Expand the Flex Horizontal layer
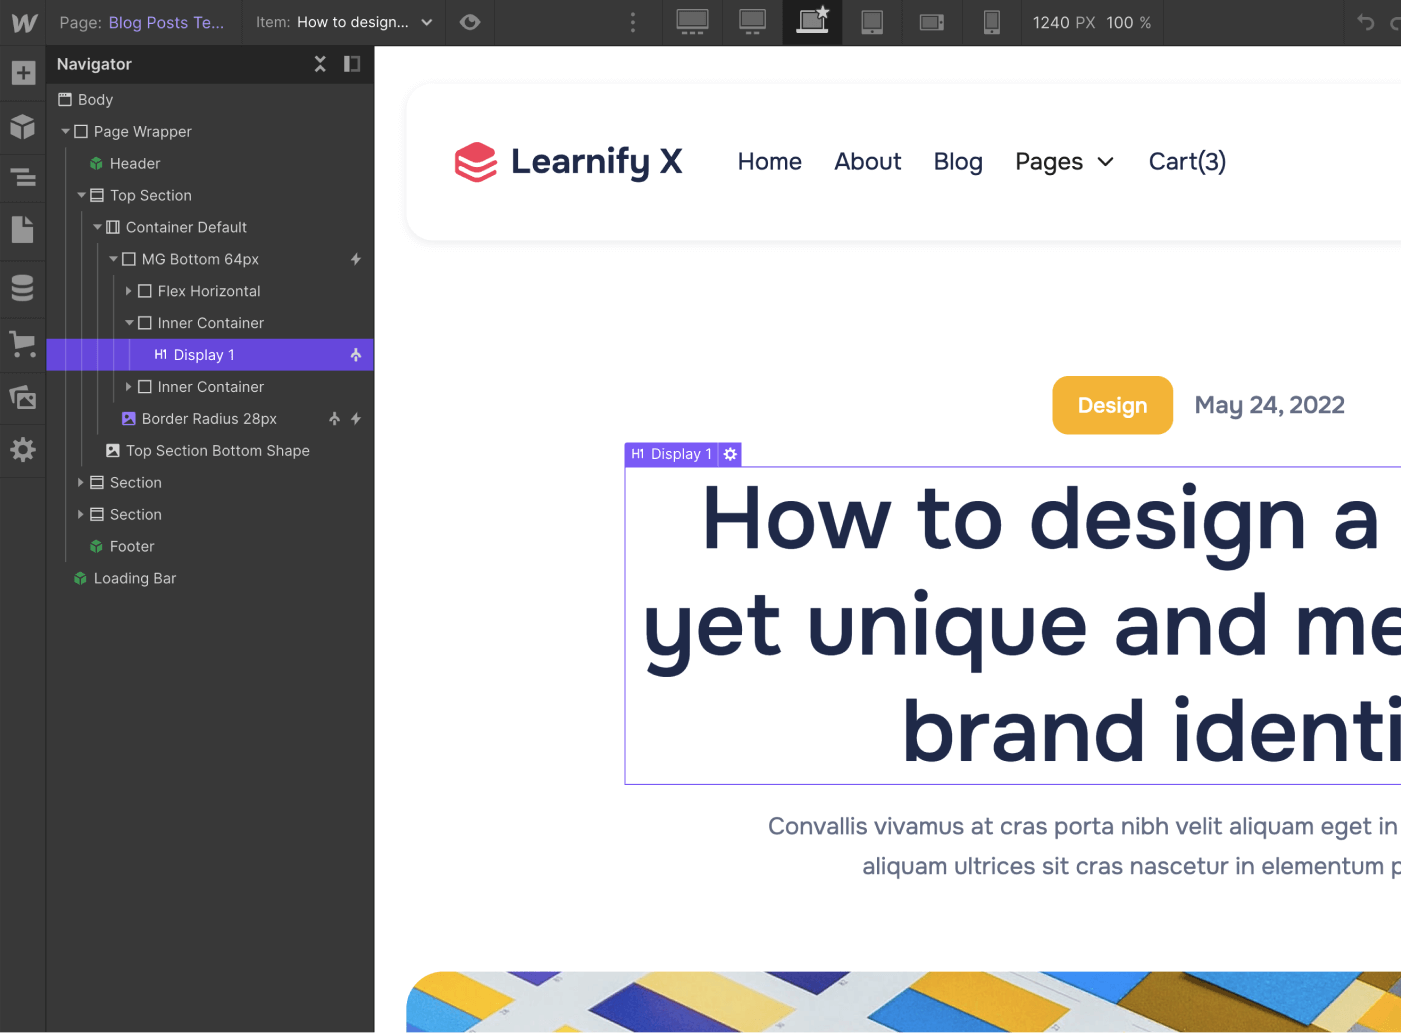 click(129, 291)
